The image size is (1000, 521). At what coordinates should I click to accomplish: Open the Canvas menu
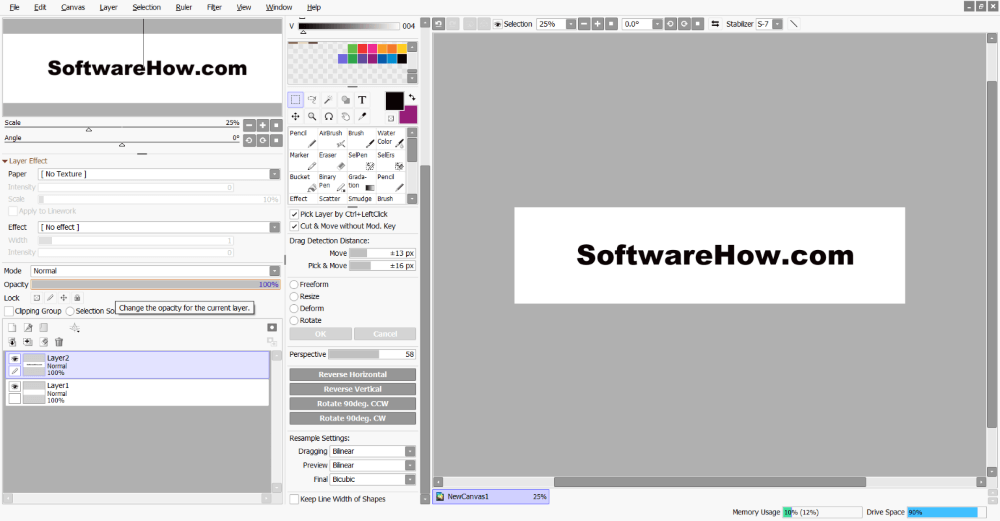tap(73, 7)
